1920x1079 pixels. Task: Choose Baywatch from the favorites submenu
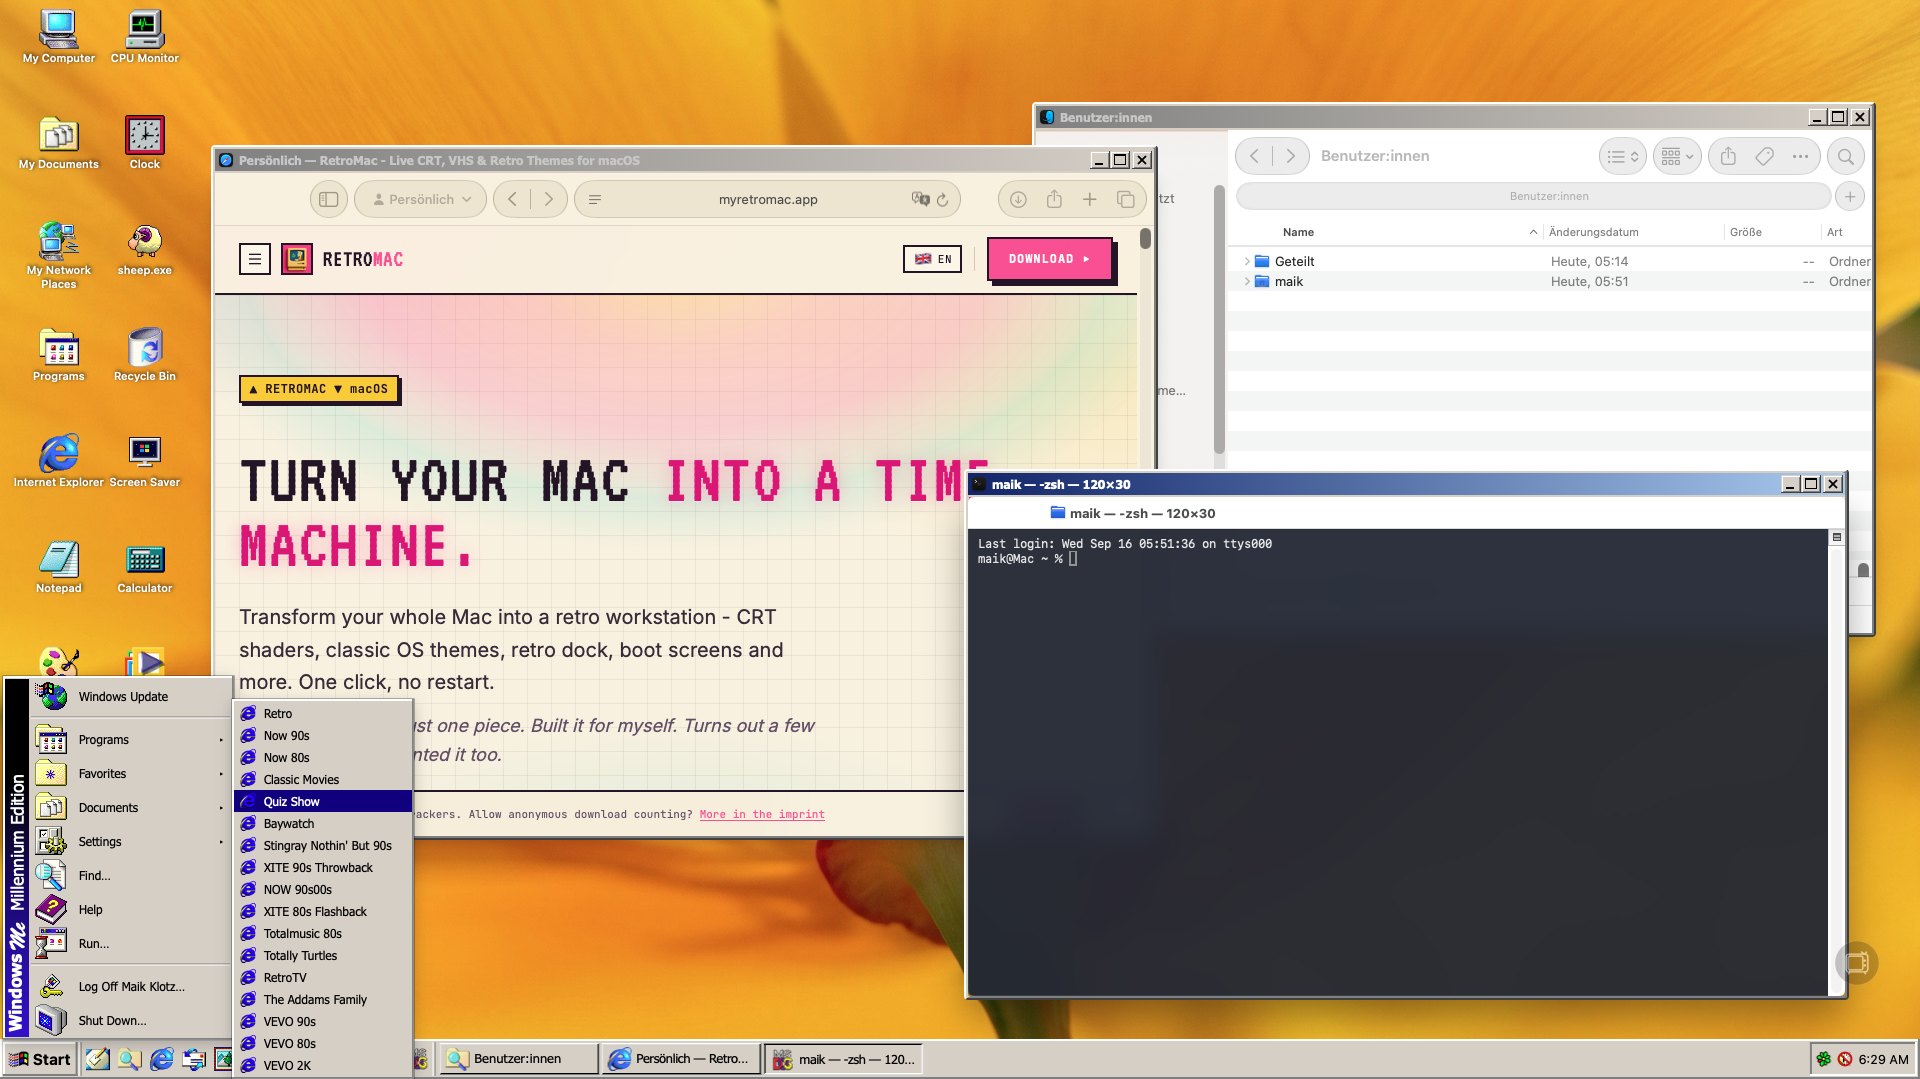(x=323, y=824)
